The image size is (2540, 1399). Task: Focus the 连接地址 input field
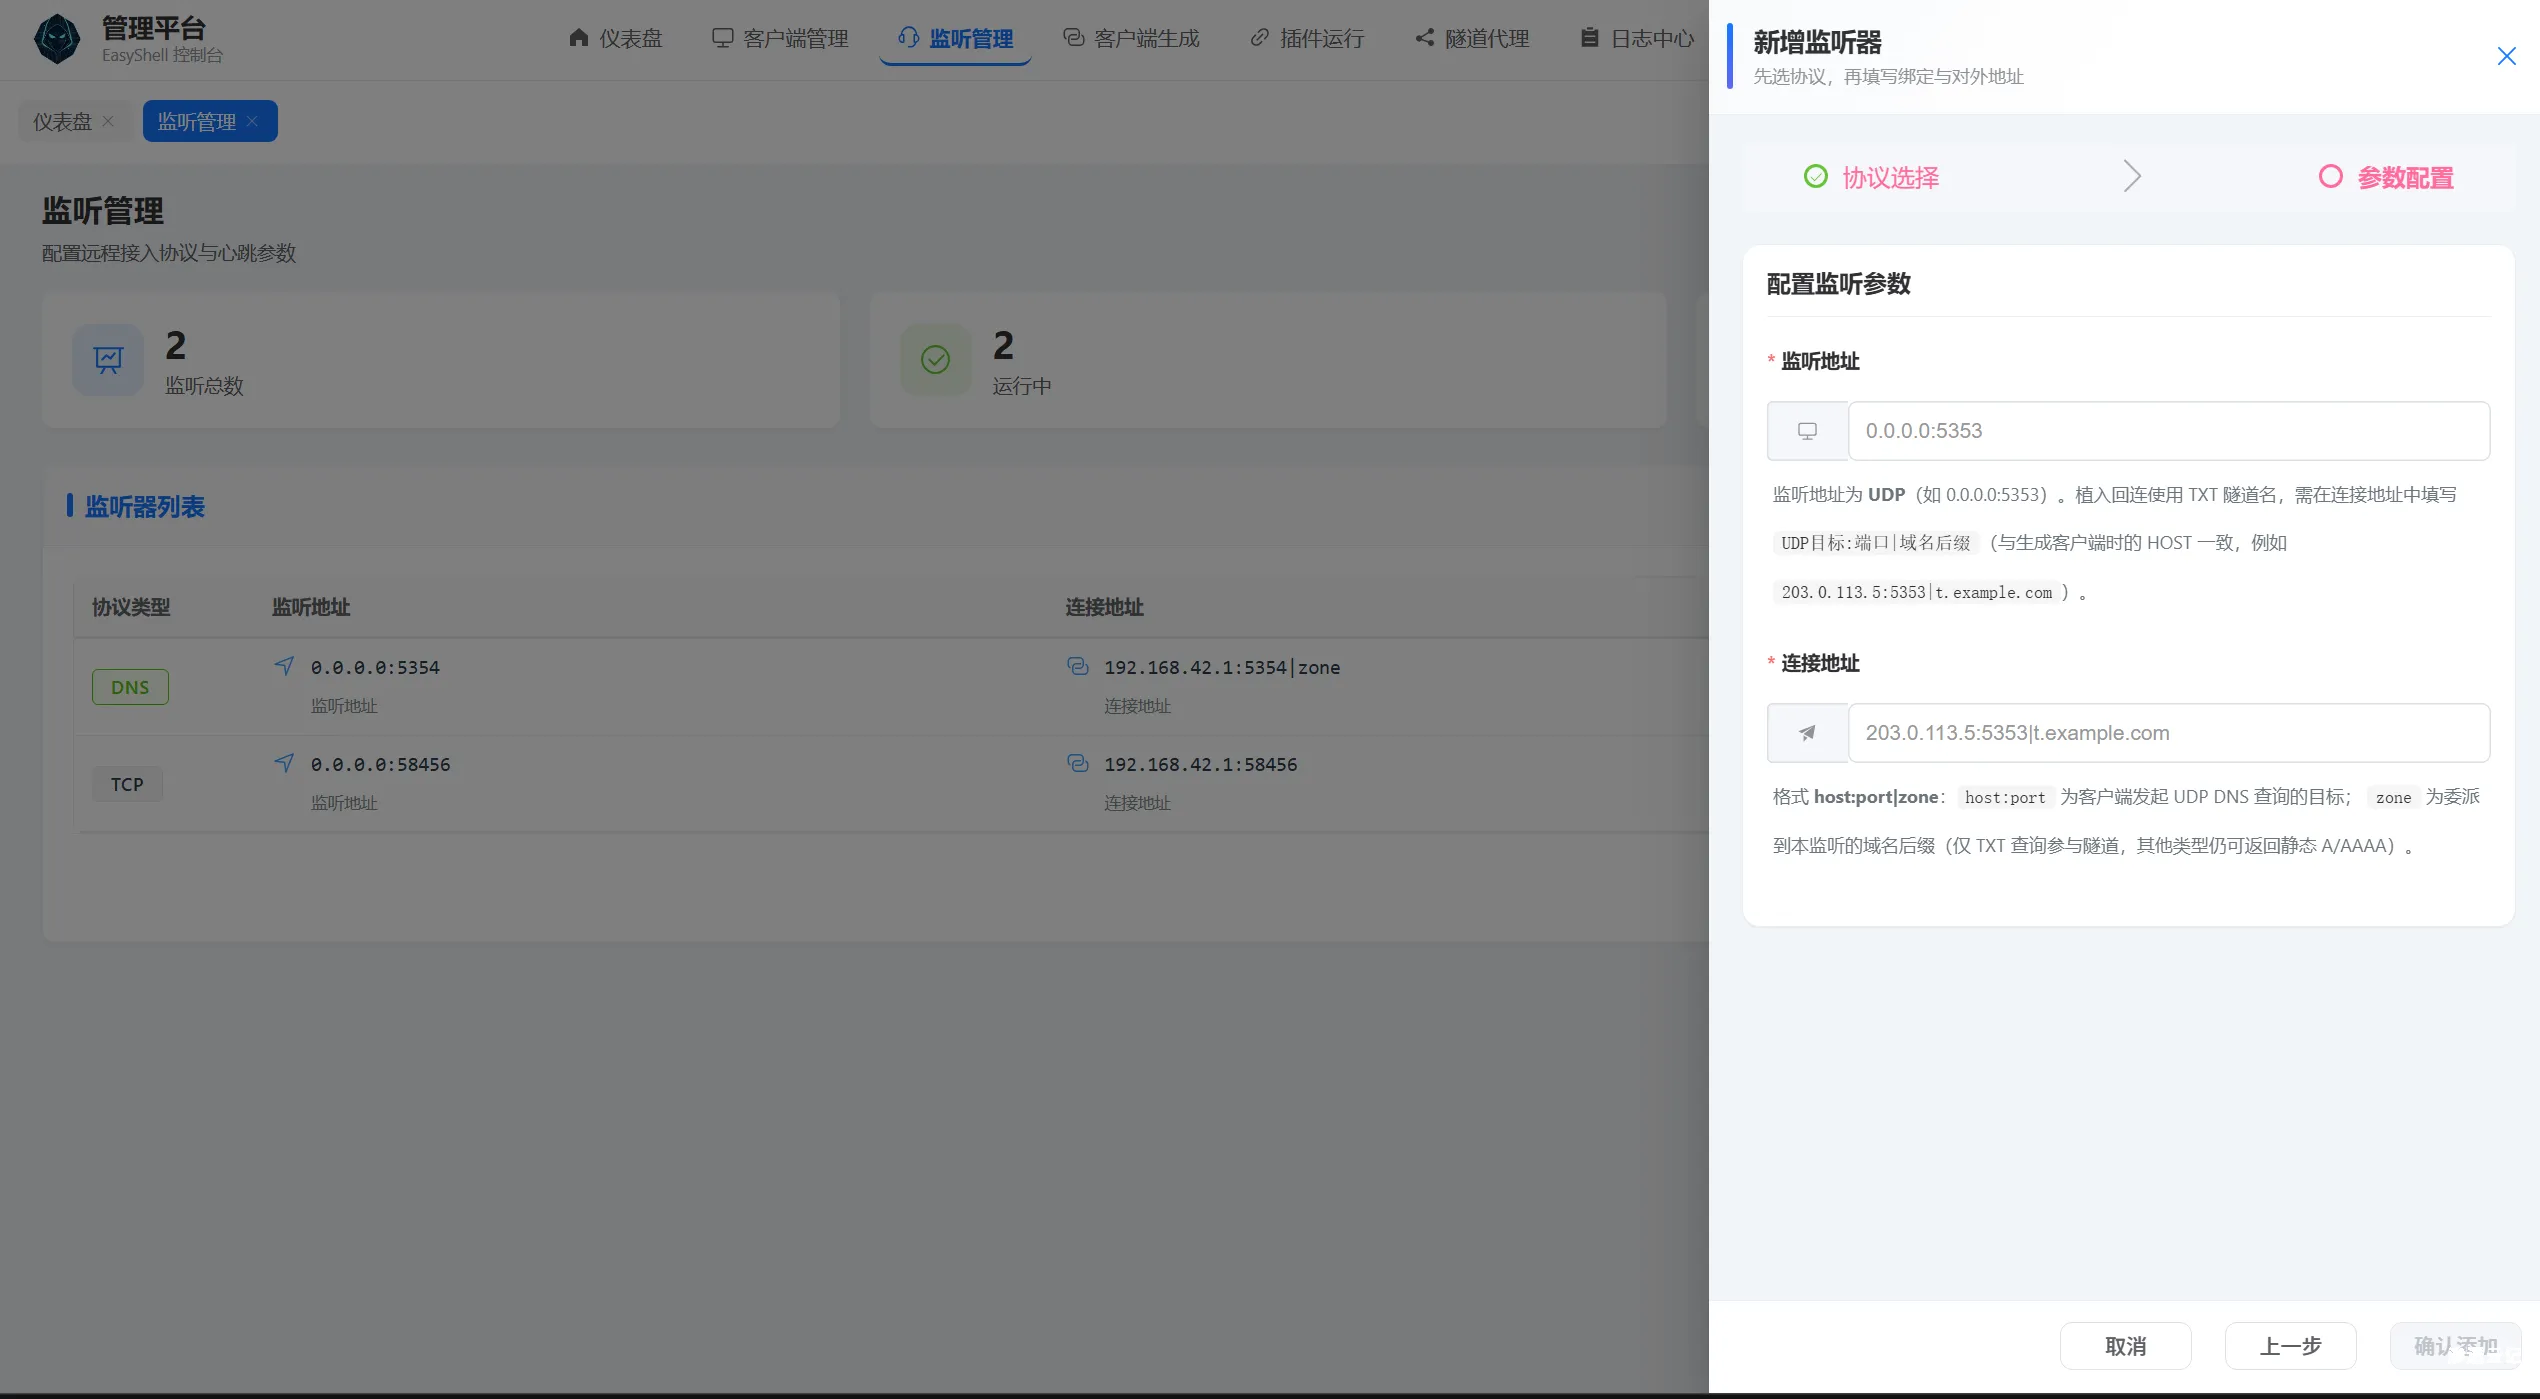point(2168,733)
